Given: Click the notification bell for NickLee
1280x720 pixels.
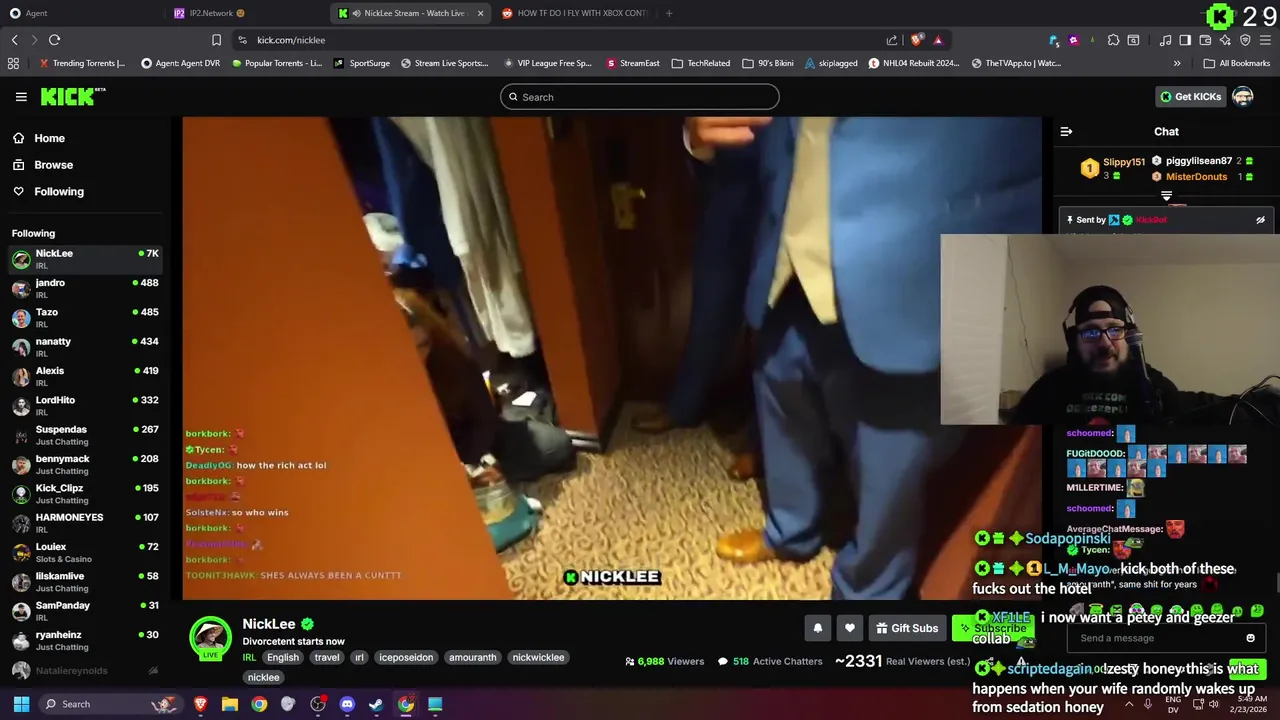Looking at the screenshot, I should 817,628.
